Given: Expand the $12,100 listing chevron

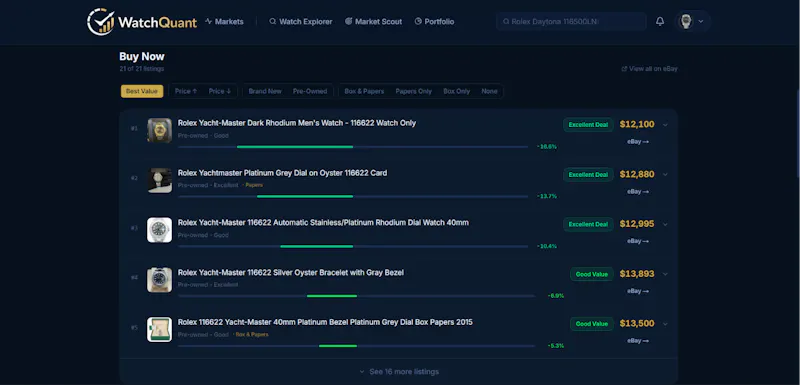Looking at the screenshot, I should (x=665, y=124).
